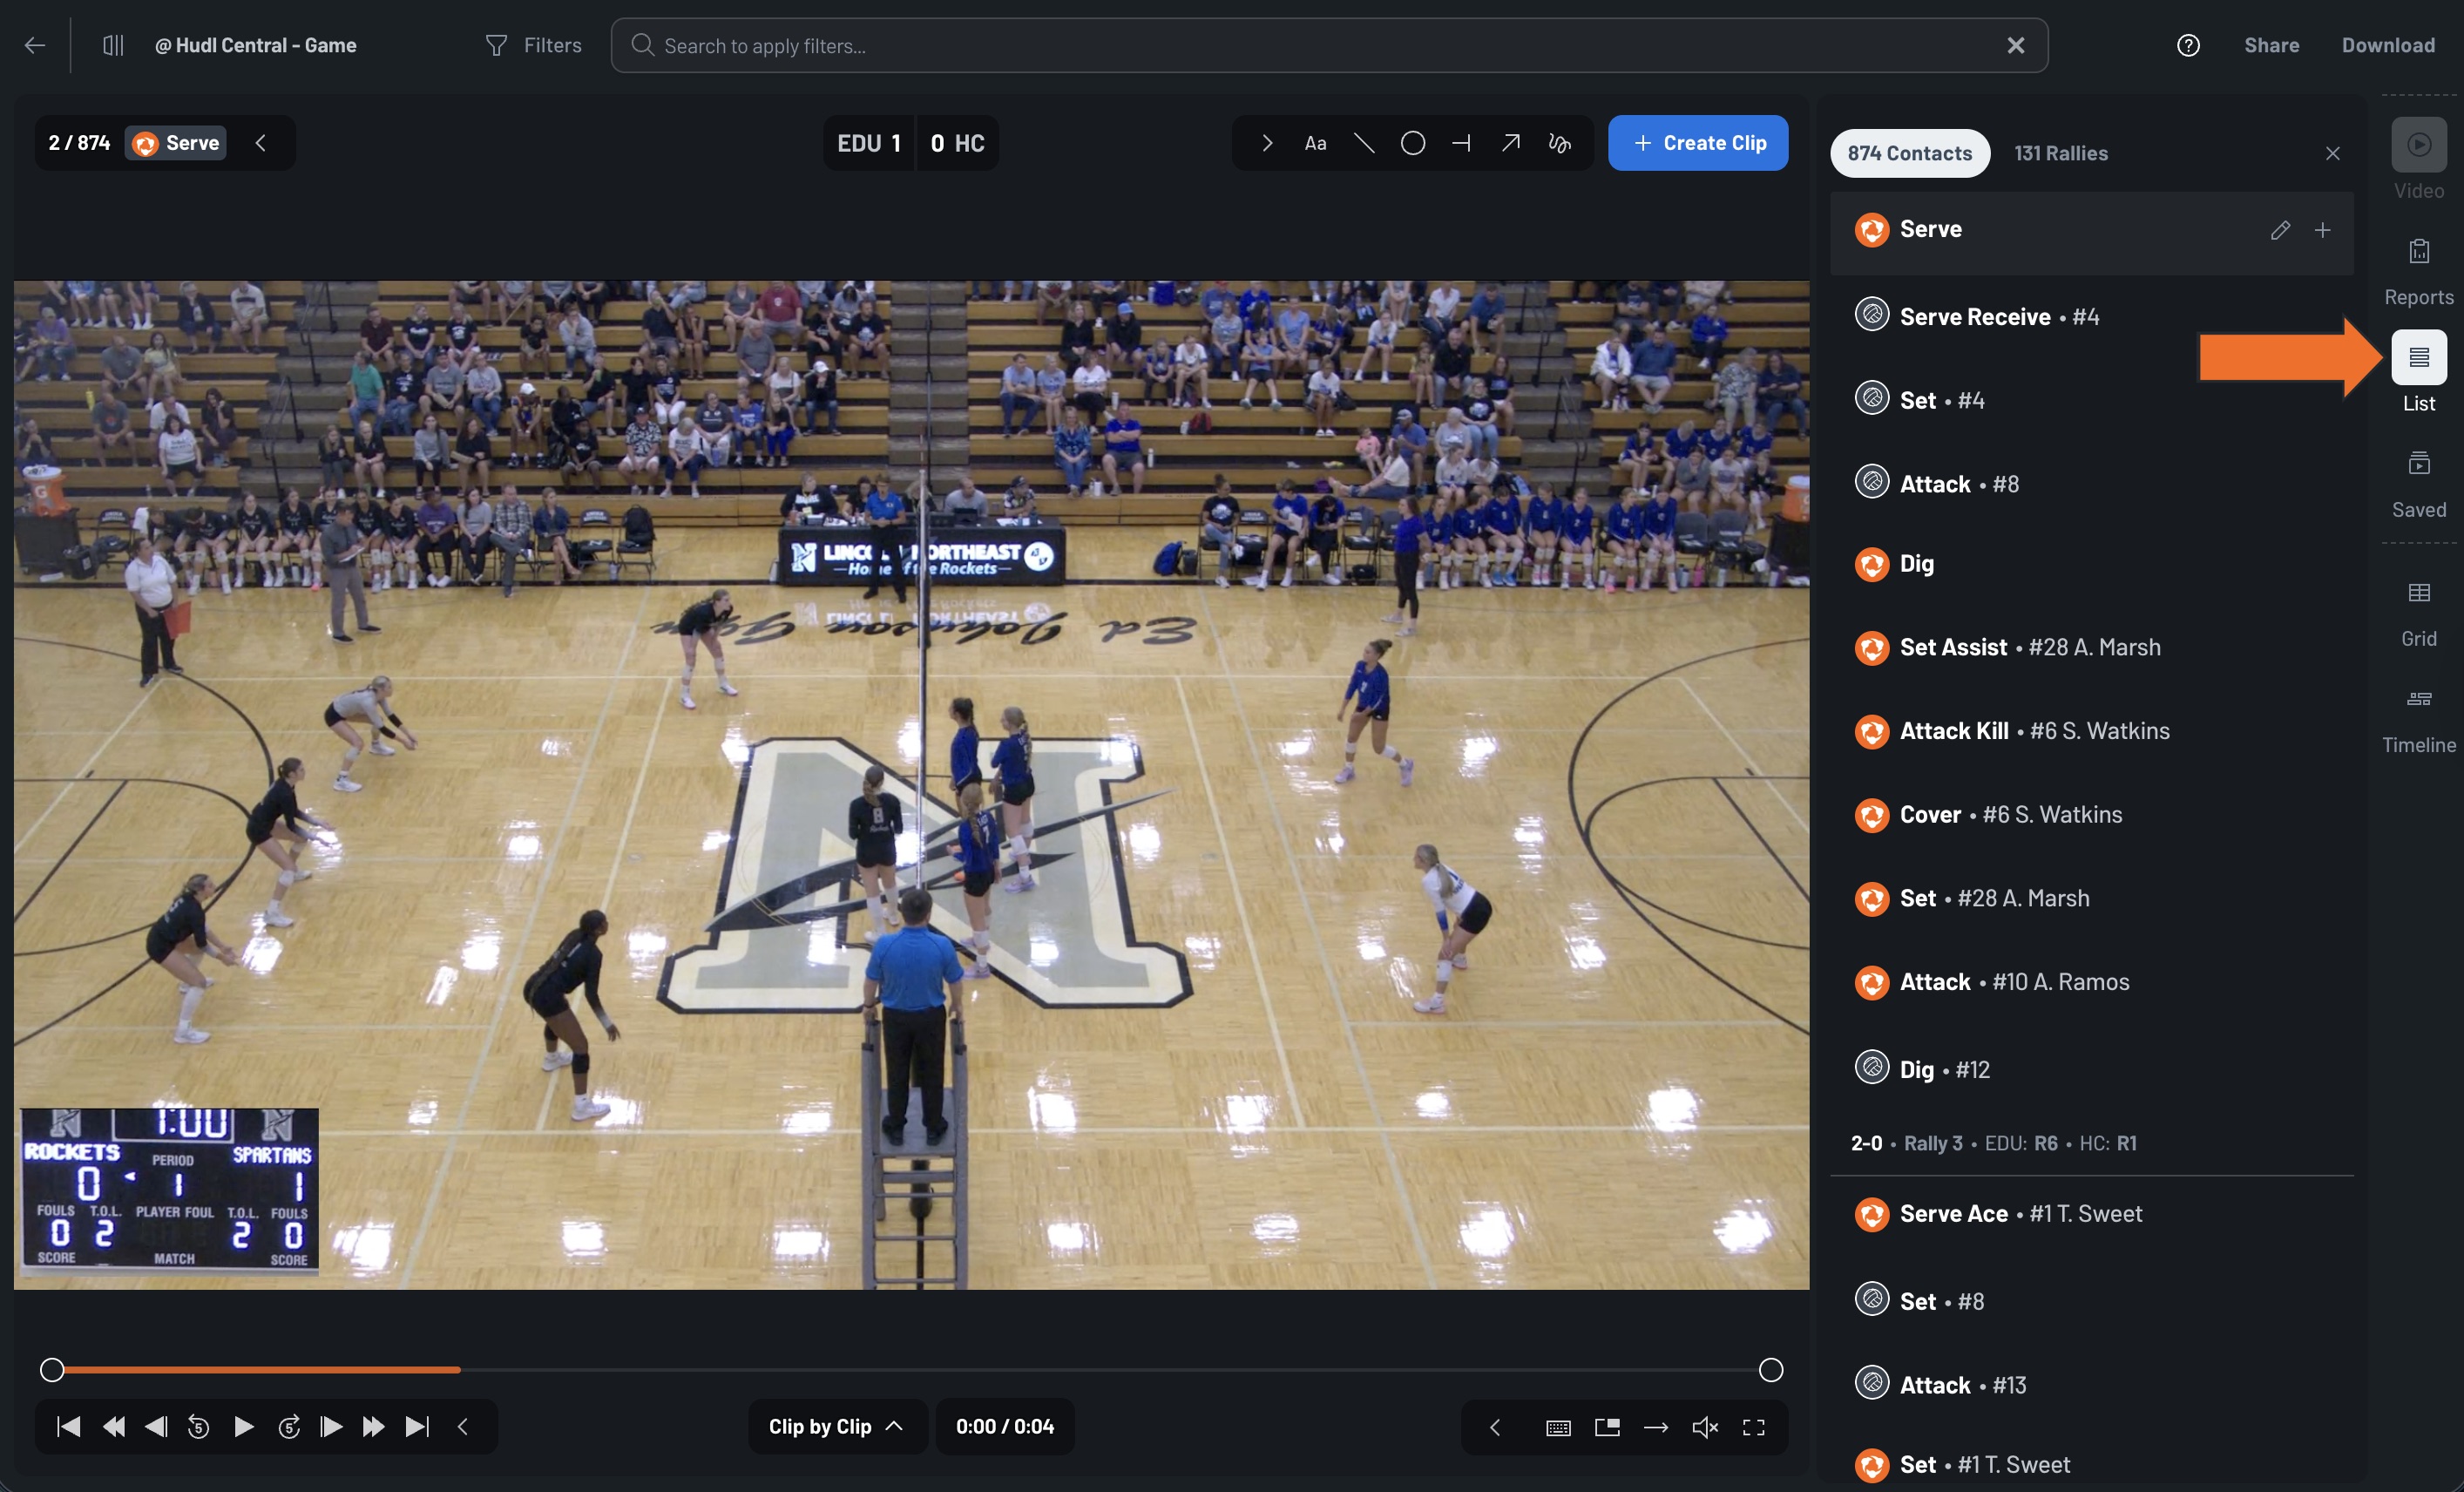
Task: Unmute the video audio
Action: click(x=1704, y=1426)
